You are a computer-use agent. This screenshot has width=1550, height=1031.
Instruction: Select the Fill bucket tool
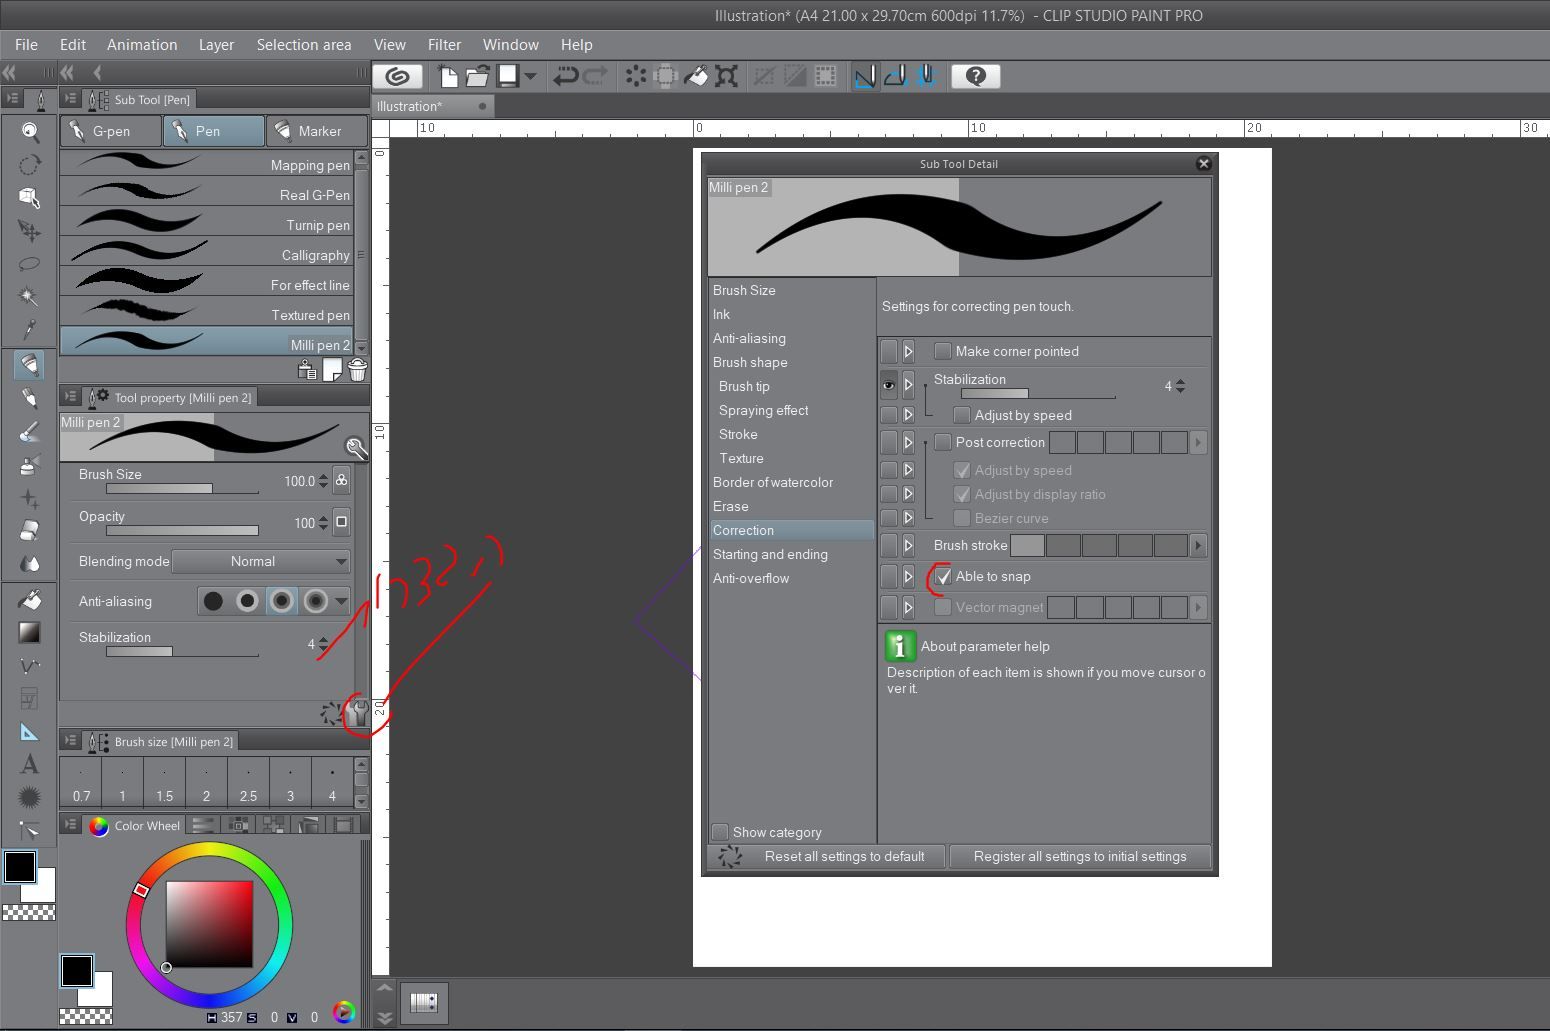pos(29,599)
